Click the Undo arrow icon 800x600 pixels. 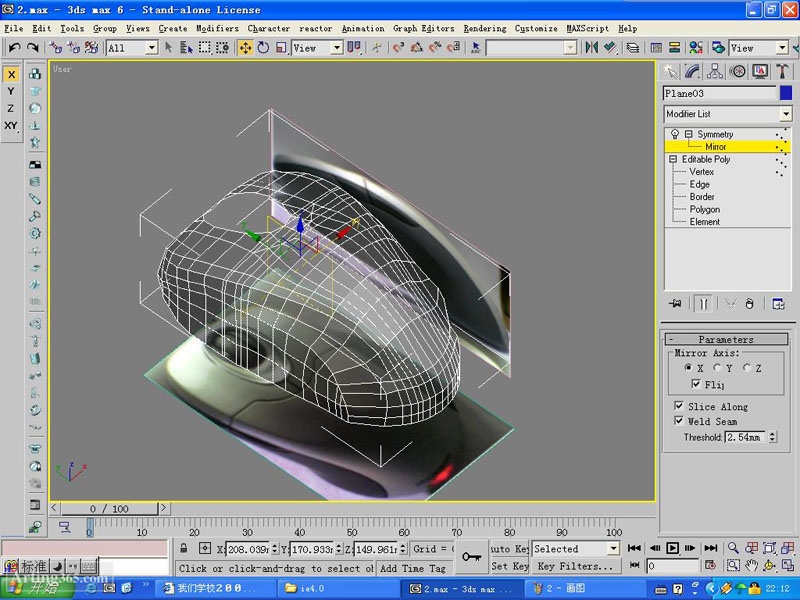coord(14,48)
